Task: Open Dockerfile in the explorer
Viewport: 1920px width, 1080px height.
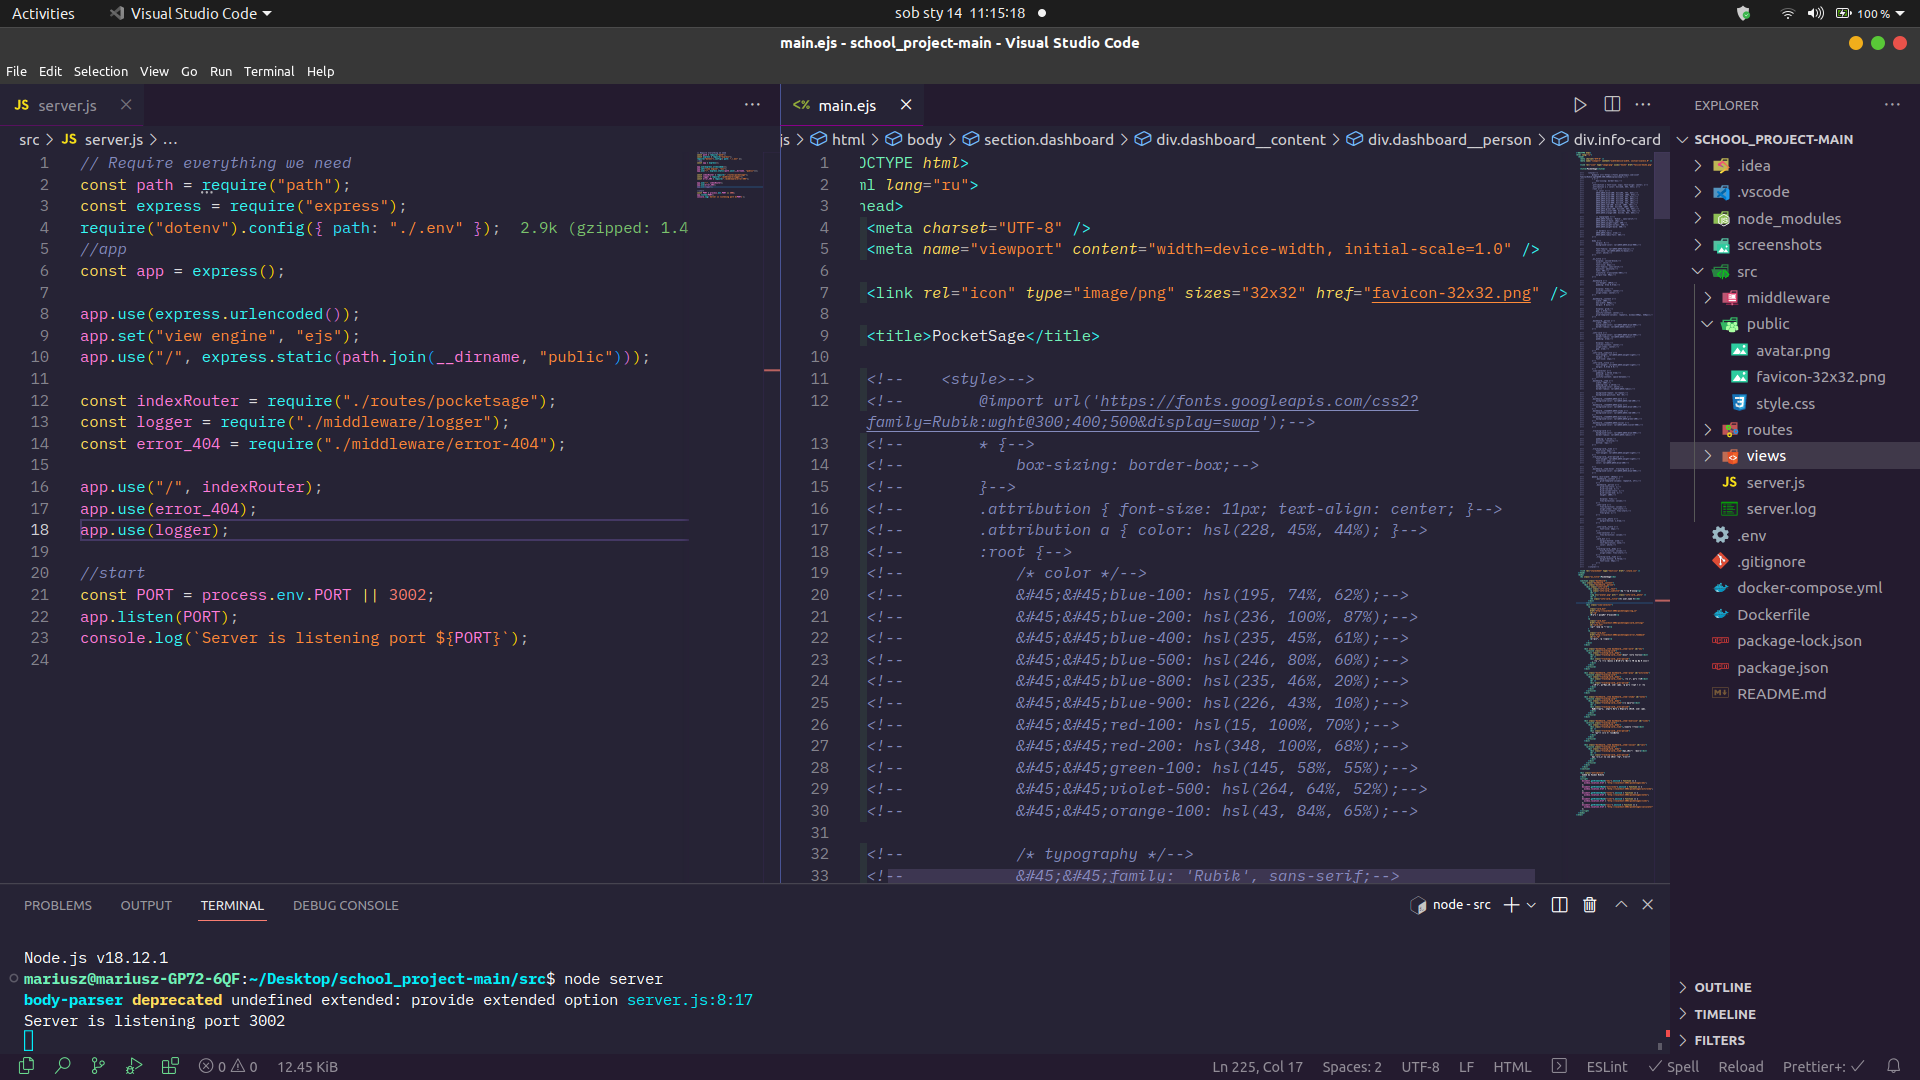Action: tap(1773, 615)
